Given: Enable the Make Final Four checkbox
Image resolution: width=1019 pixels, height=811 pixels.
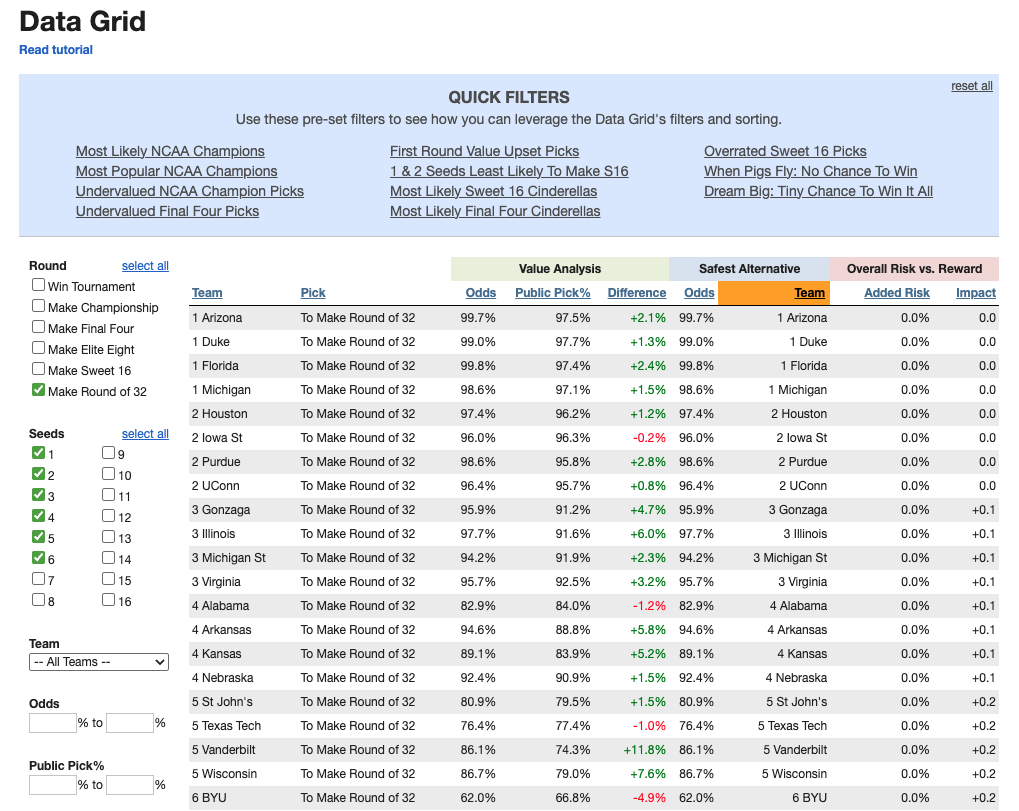Looking at the screenshot, I should click(x=39, y=328).
